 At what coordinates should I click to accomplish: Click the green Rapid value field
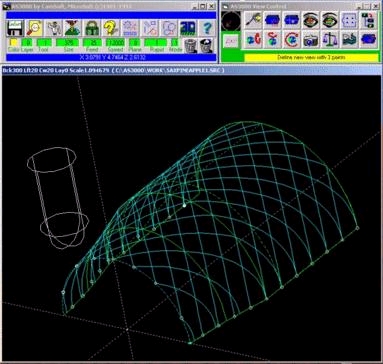[x=156, y=43]
